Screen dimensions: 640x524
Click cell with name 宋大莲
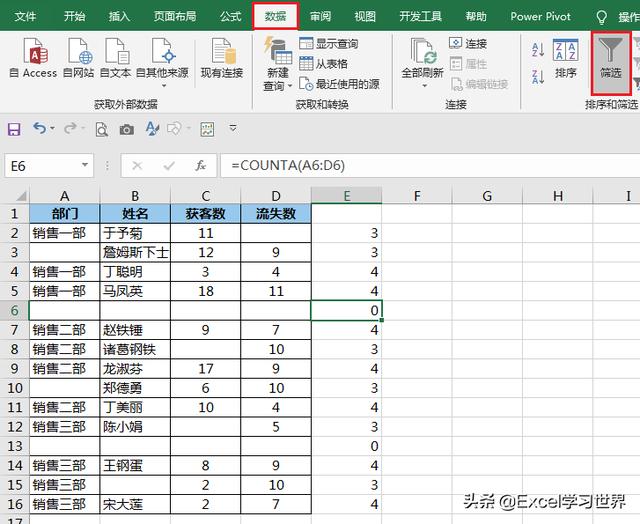[135, 504]
